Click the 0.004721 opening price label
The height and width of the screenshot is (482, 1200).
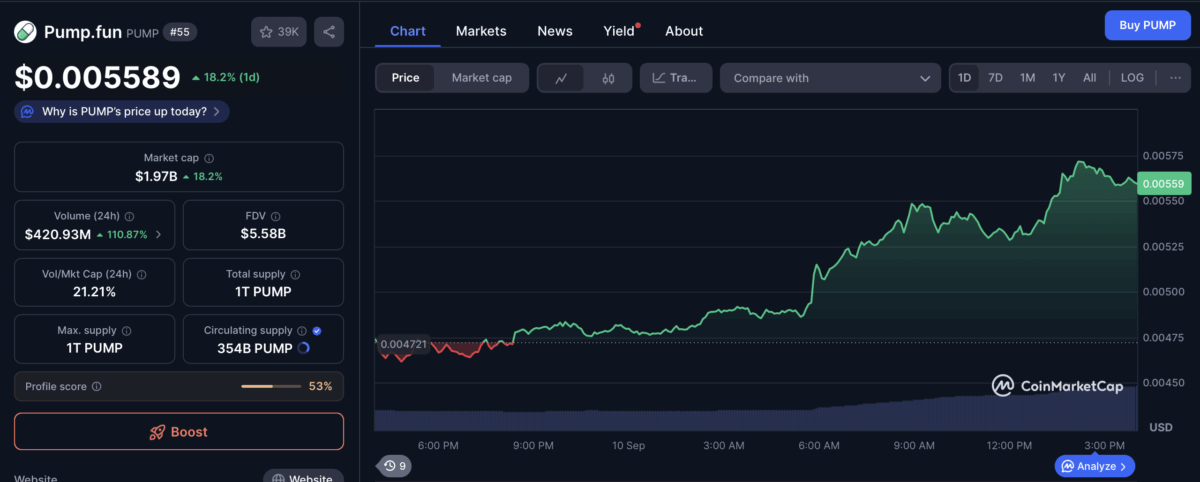[x=403, y=344]
